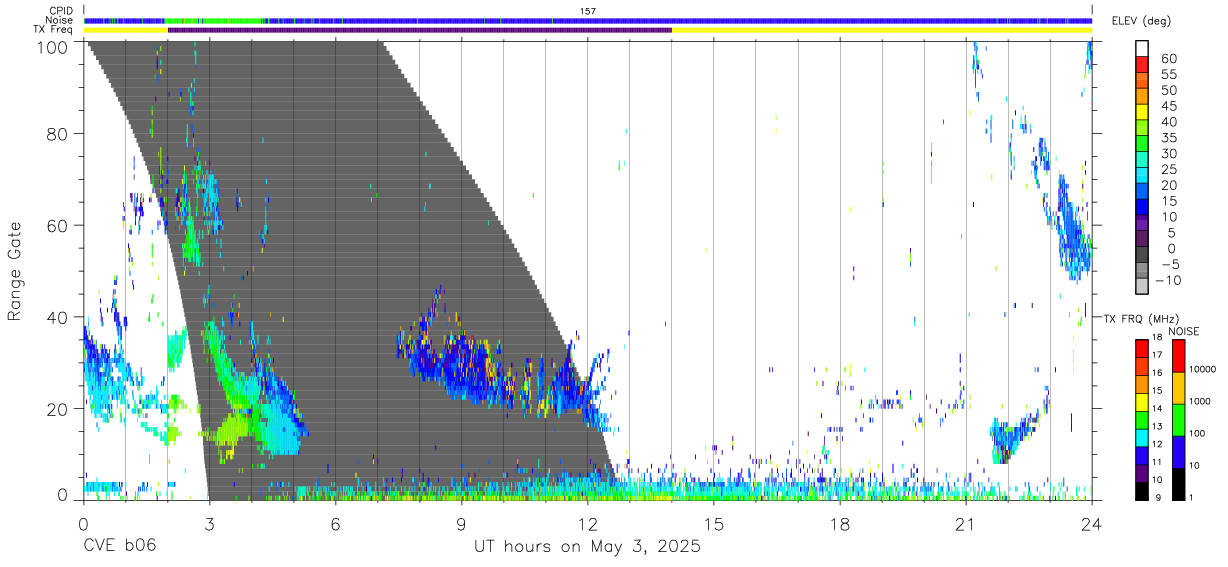Click the 1000 label on the NOISE scale
Screen dimensions: 1228x567
coord(1200,402)
